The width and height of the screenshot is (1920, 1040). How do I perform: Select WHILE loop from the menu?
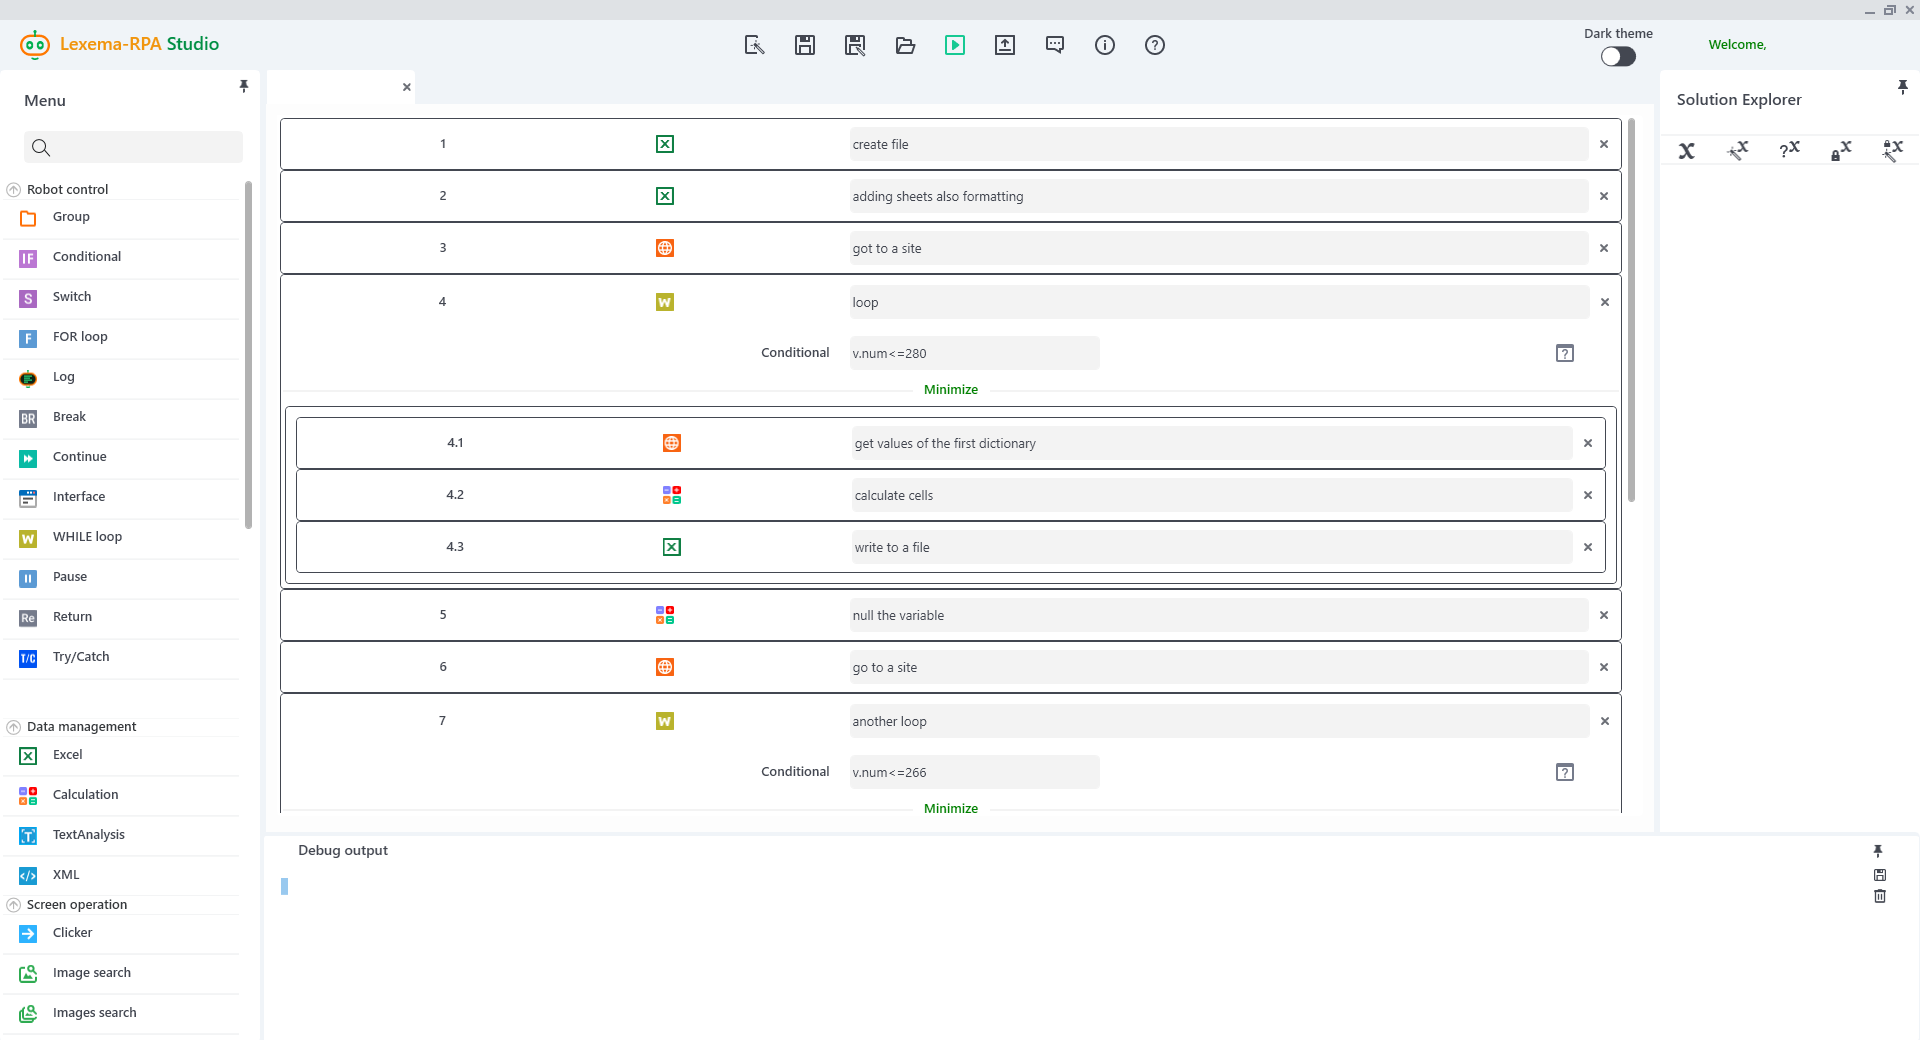point(87,537)
